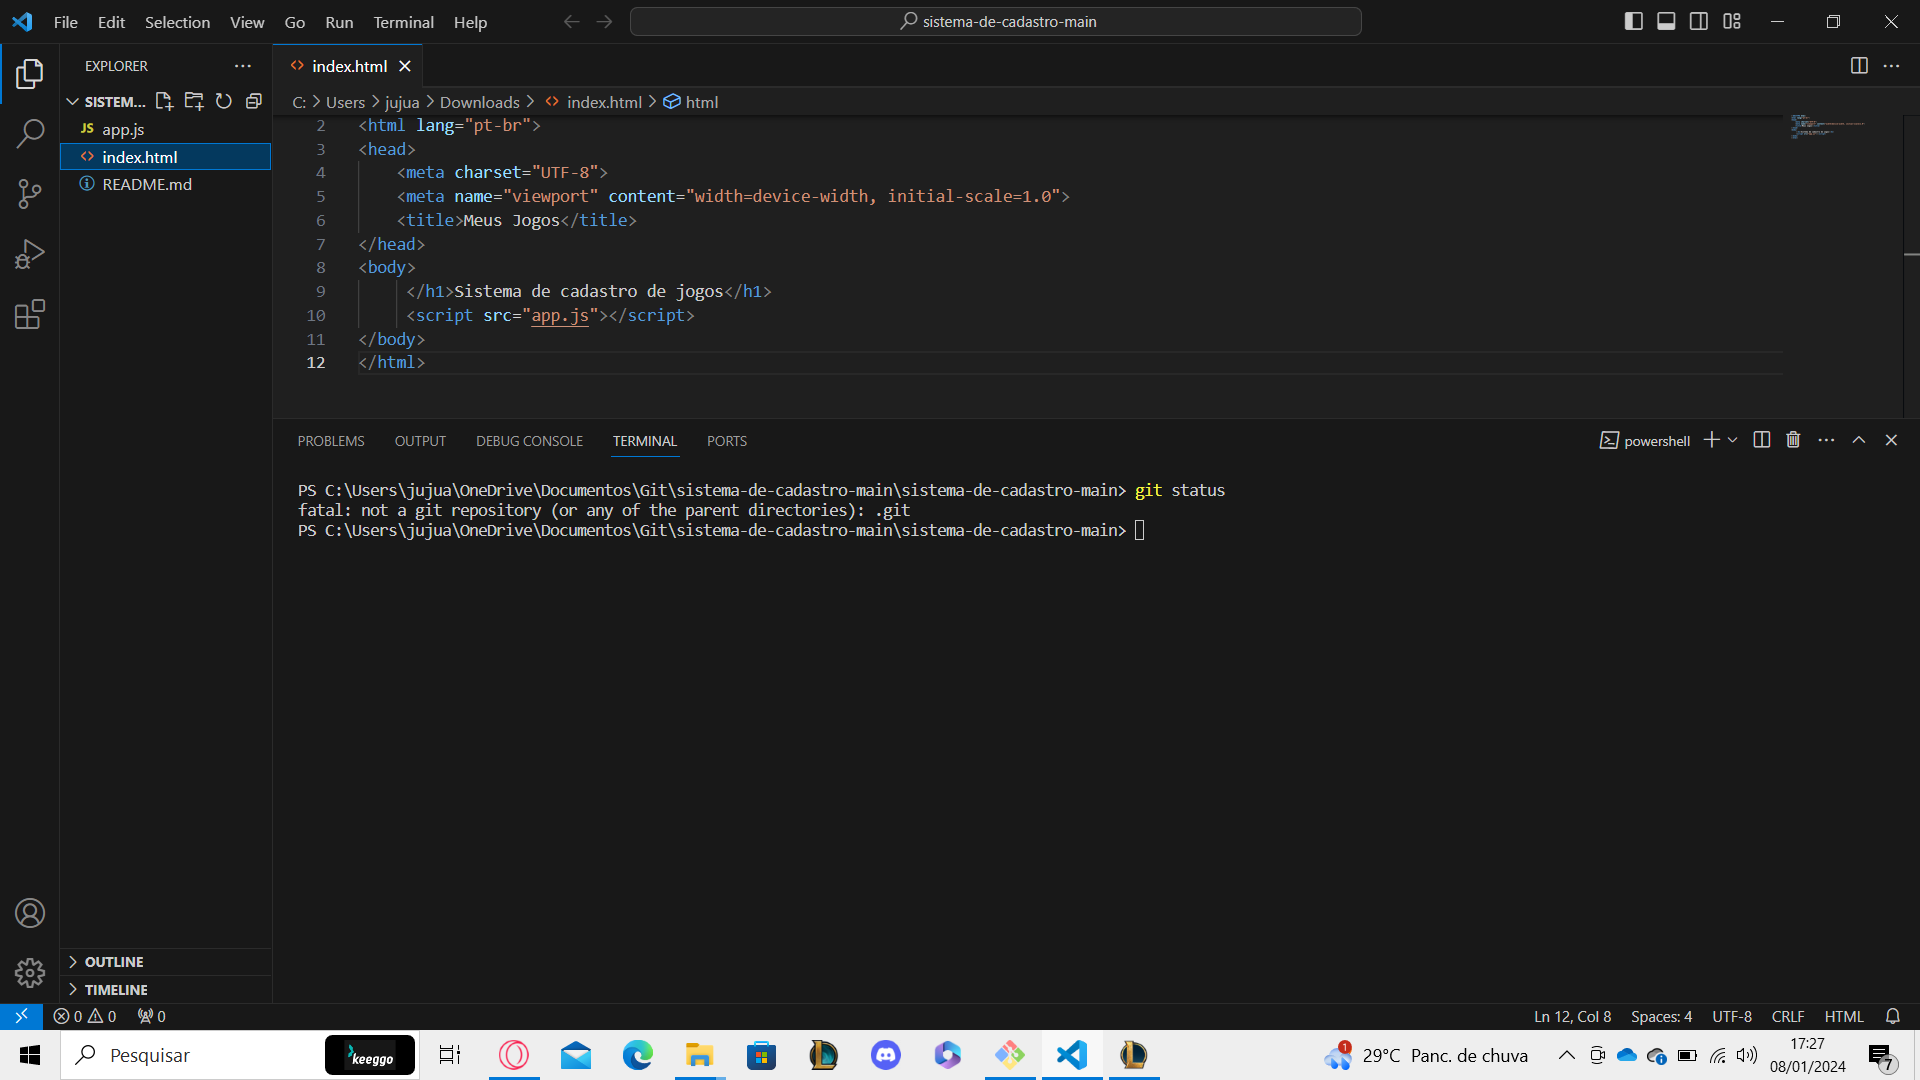
Task: Change UTF-8 file encoding
Action: (1732, 1016)
